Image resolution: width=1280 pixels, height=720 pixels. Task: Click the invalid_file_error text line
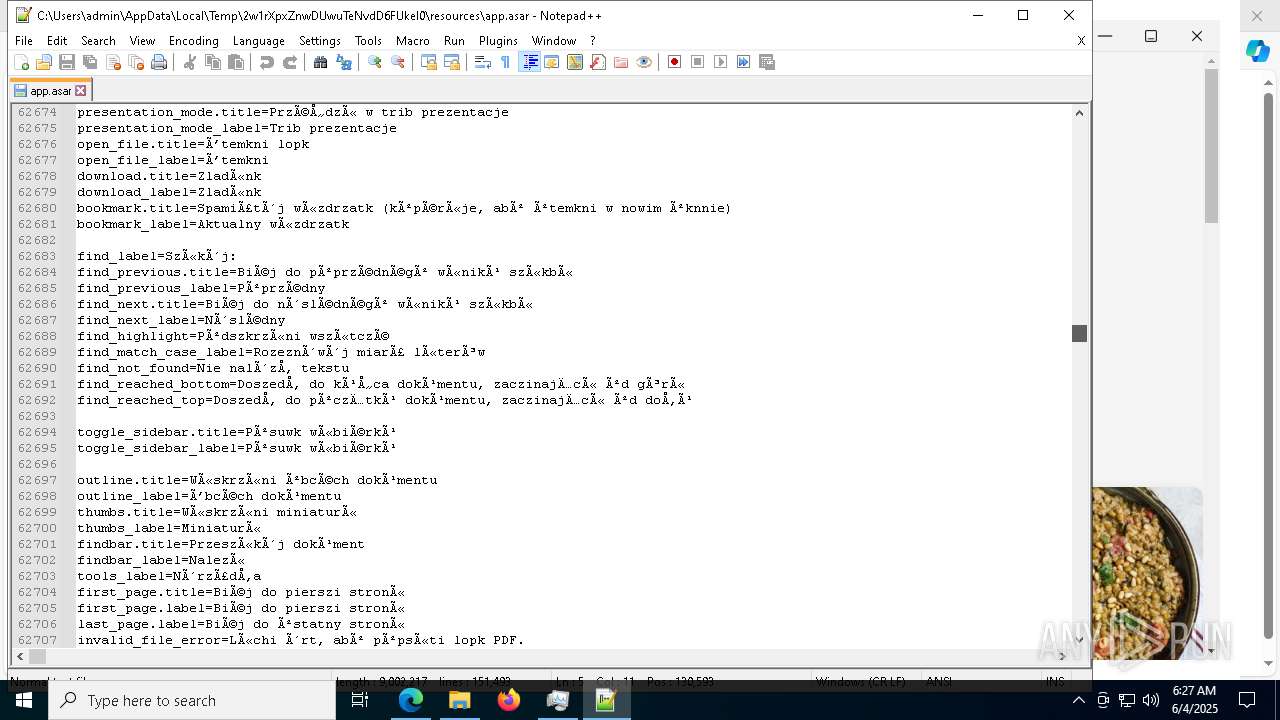coord(301,640)
